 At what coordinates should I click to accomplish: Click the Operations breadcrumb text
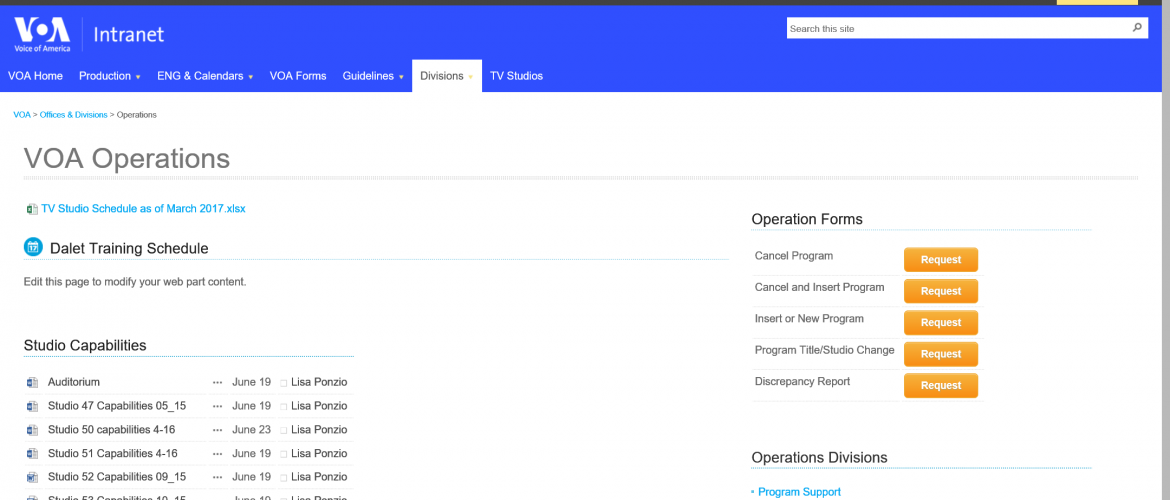pyautogui.click(x=137, y=115)
